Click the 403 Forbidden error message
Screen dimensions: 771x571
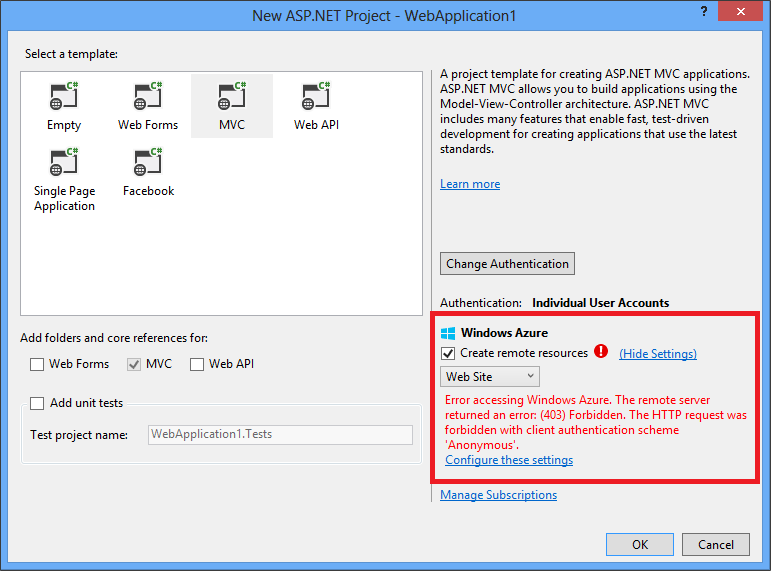(595, 422)
